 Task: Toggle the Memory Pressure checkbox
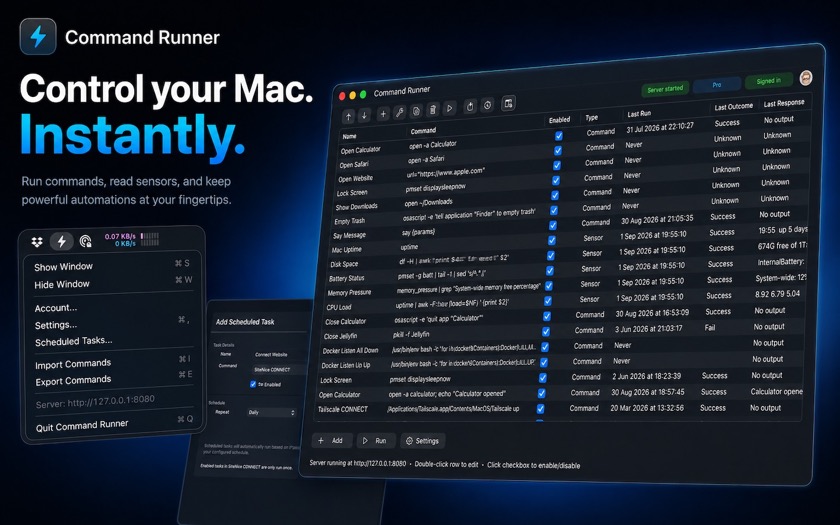pos(549,286)
